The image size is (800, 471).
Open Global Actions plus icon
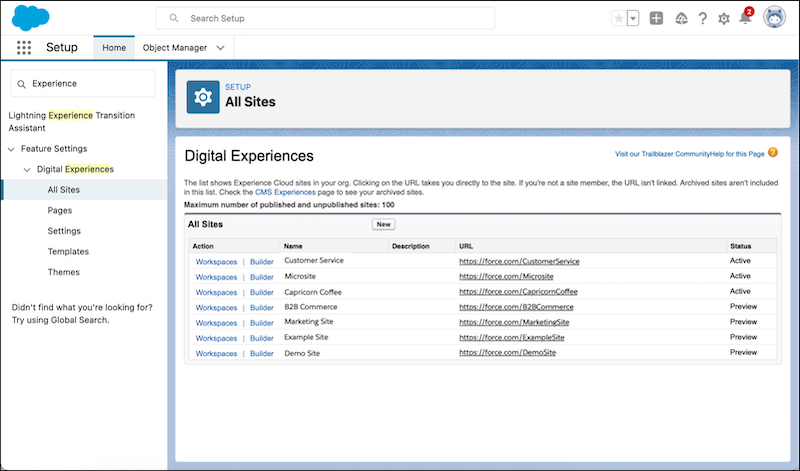(656, 18)
